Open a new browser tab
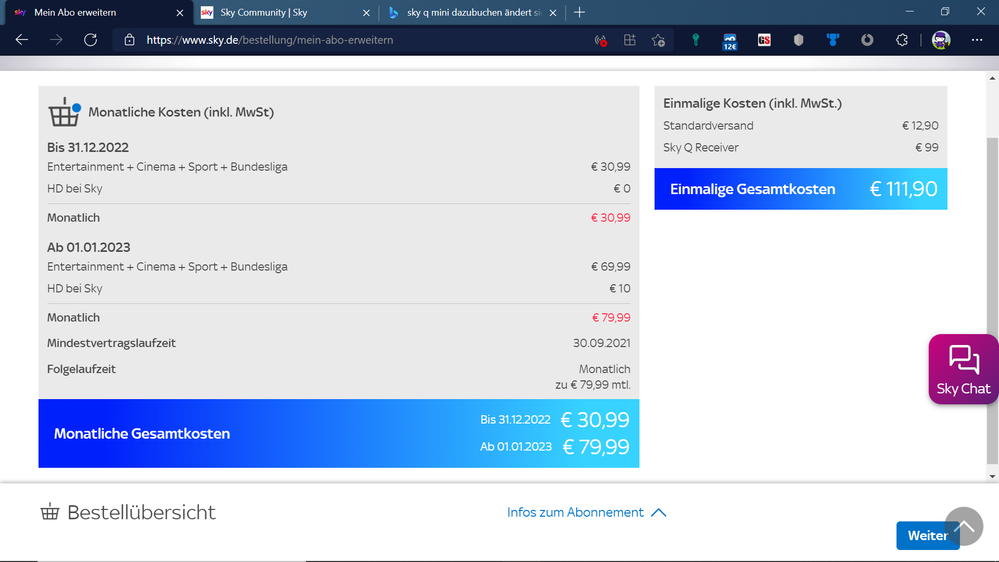Screen dimensions: 999x562 click(579, 12)
